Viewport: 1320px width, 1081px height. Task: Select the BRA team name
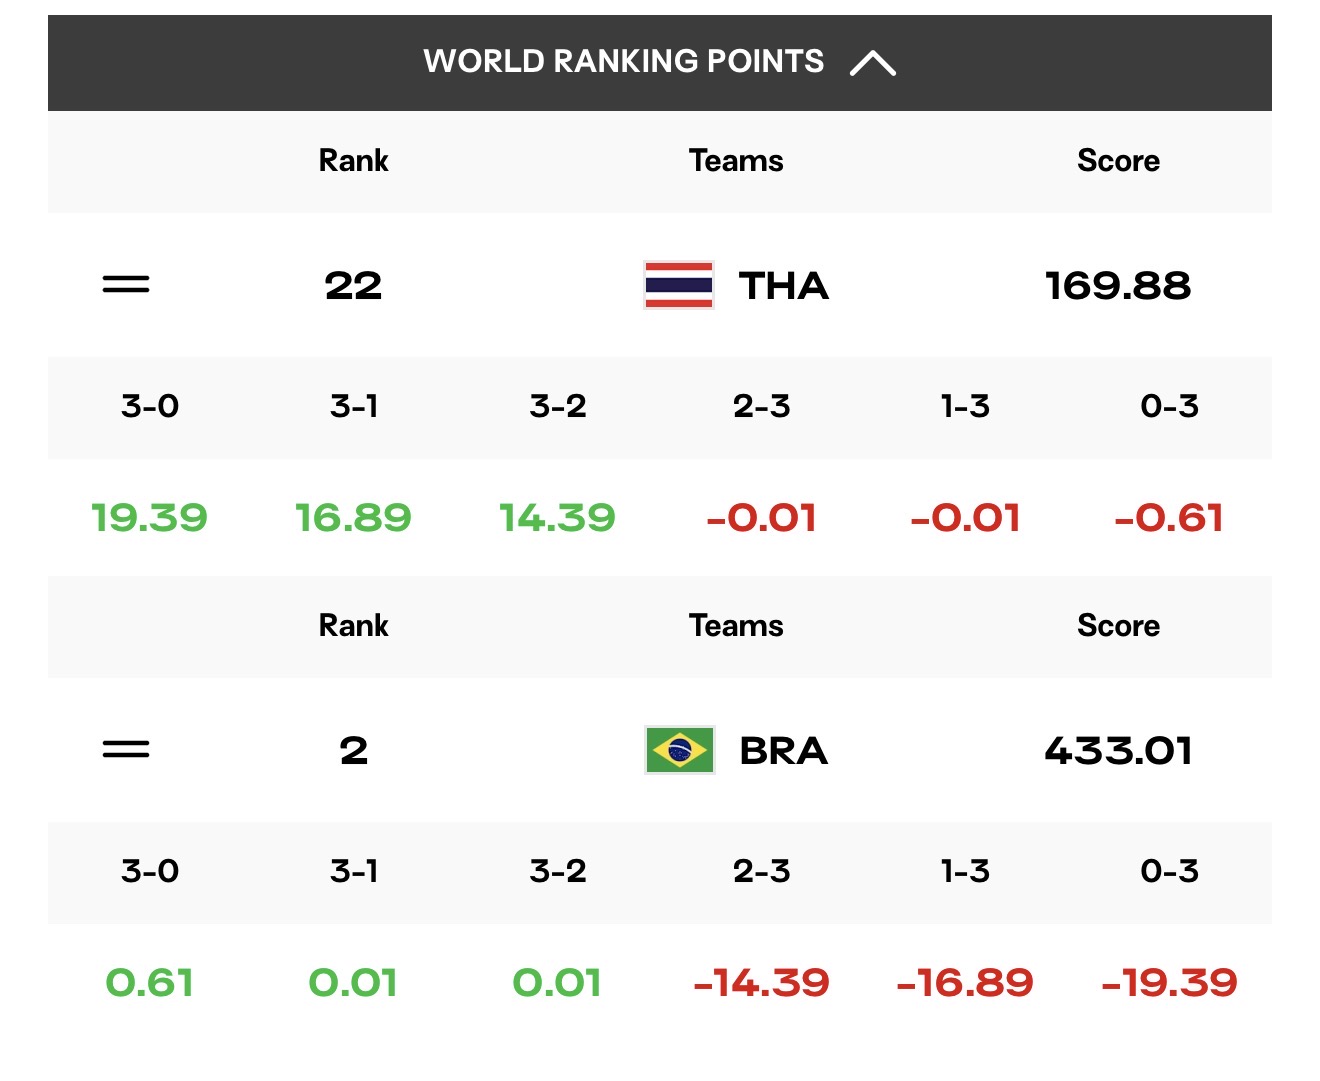pos(784,750)
